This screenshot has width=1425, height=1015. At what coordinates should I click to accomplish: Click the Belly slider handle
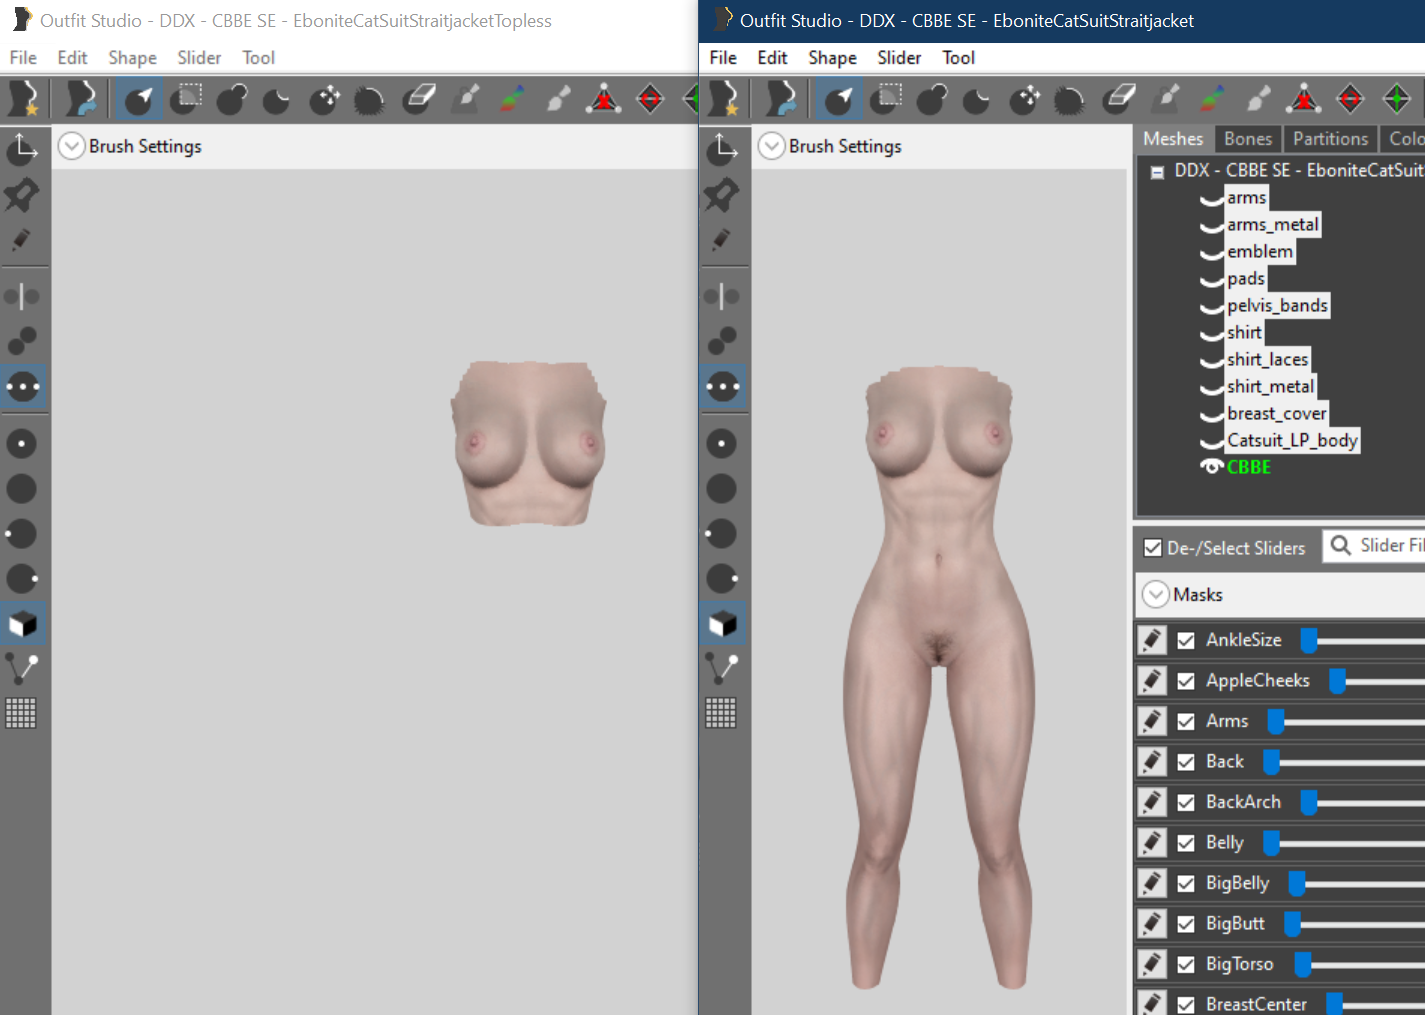point(1271,843)
